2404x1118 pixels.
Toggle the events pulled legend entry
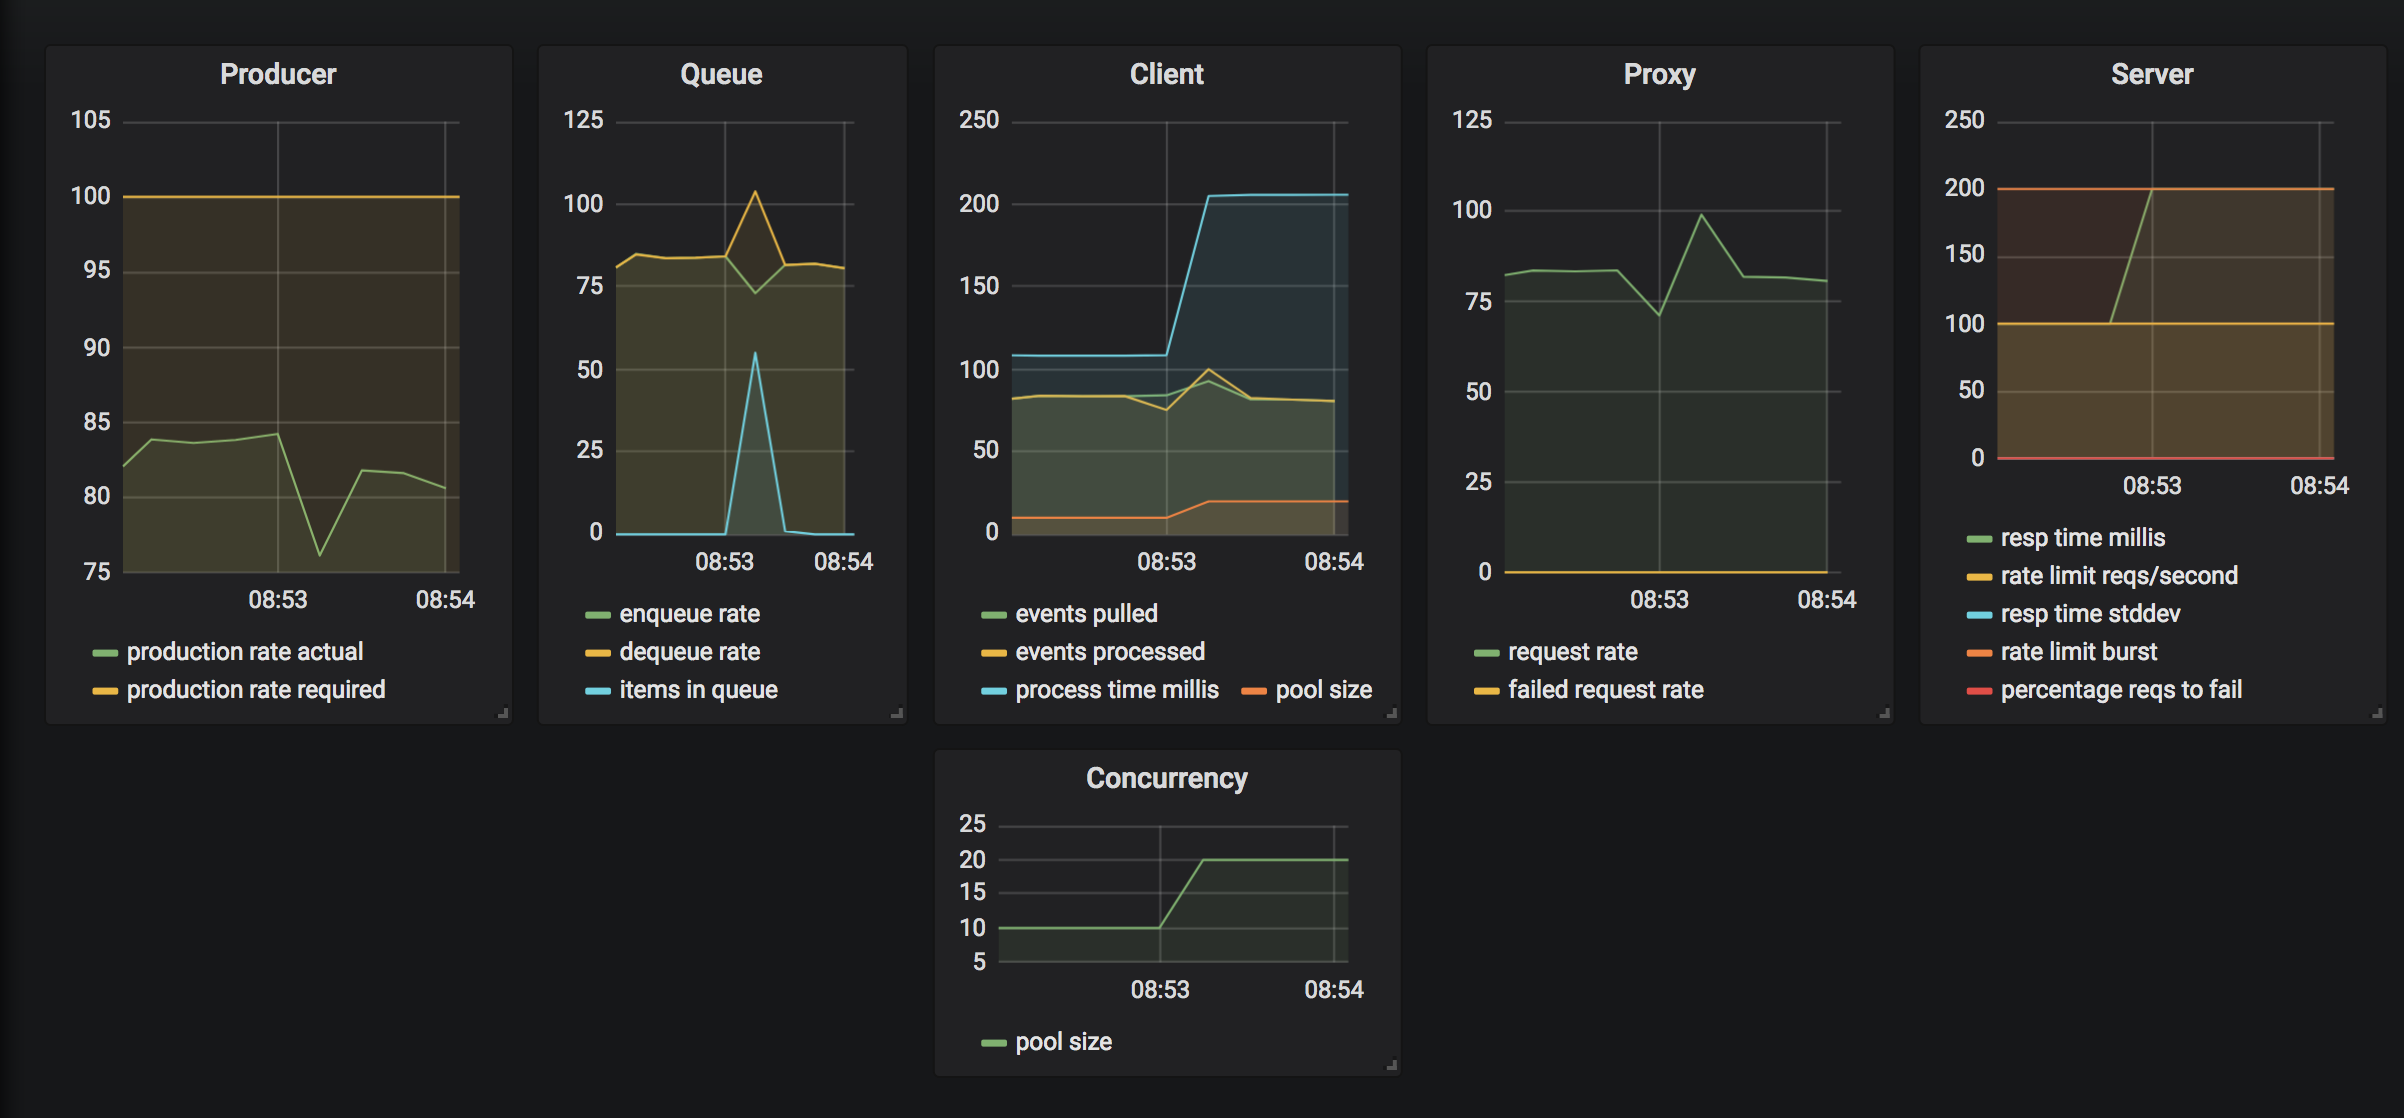[1086, 614]
